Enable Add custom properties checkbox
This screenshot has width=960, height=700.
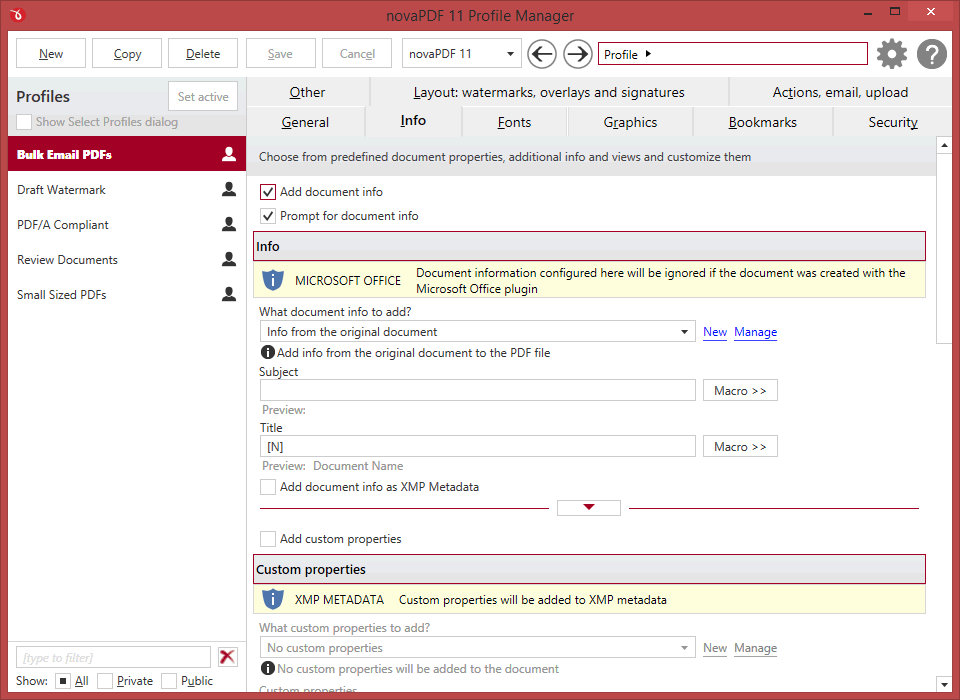pyautogui.click(x=268, y=539)
